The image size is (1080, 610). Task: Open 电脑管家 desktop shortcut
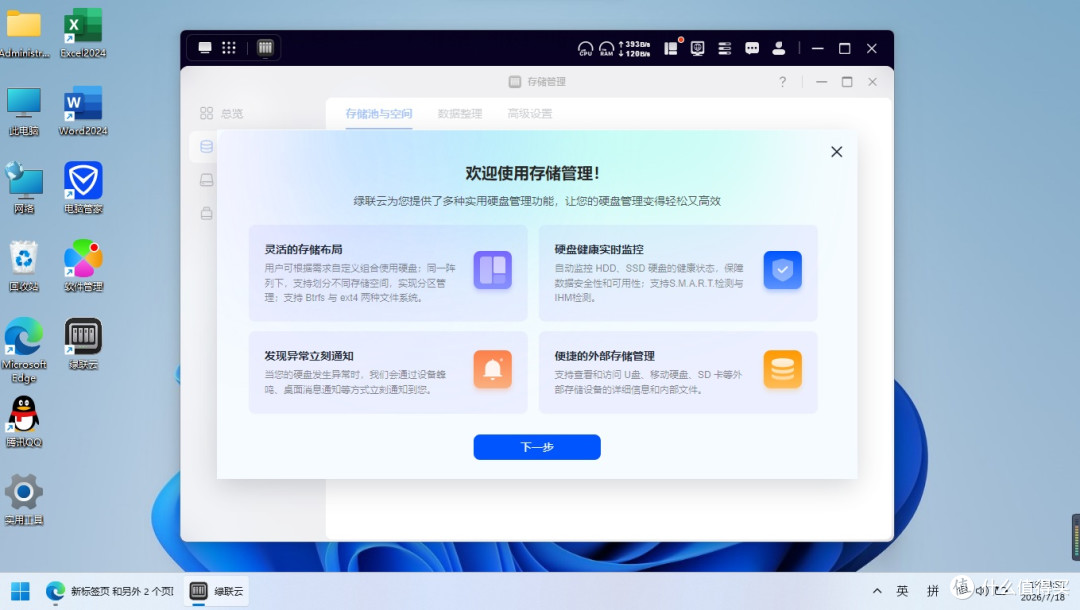pos(83,188)
